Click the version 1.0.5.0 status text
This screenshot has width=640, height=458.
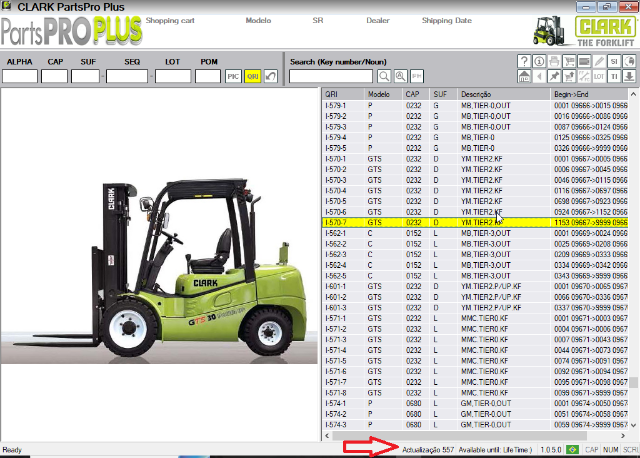point(551,450)
